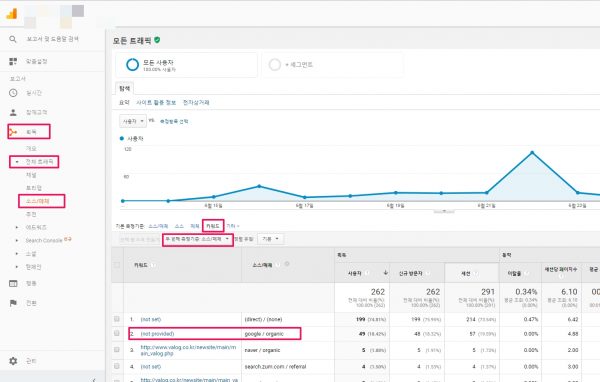Click Add Segment box
This screenshot has height=382, width=600.
[332, 65]
